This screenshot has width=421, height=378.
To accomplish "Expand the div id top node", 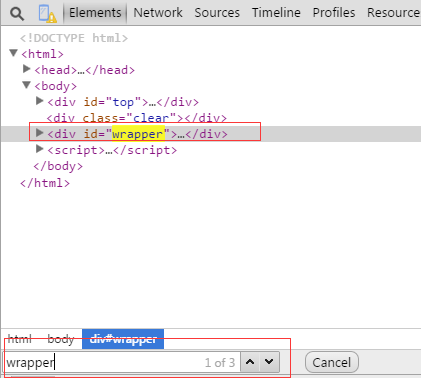I will [x=40, y=101].
